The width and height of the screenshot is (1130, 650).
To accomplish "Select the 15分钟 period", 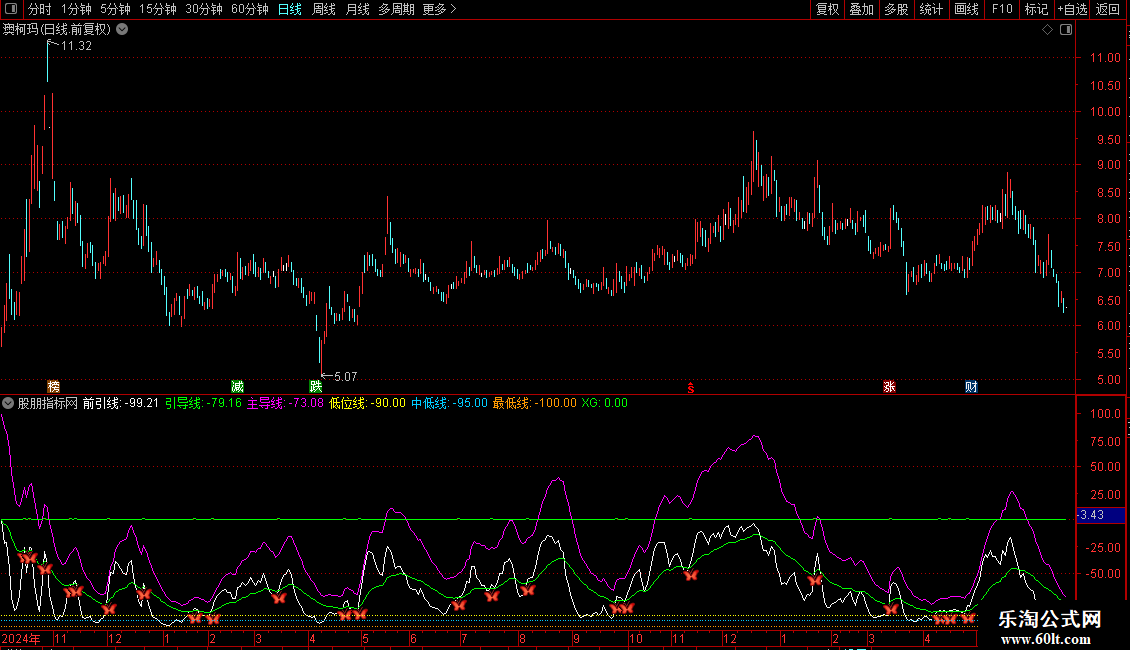I will [157, 9].
